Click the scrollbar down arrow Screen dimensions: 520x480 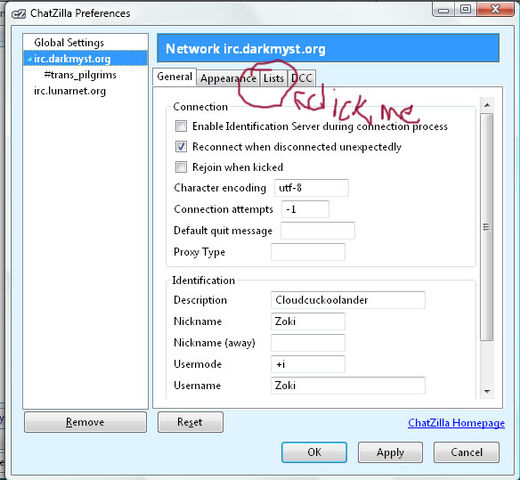(x=487, y=391)
